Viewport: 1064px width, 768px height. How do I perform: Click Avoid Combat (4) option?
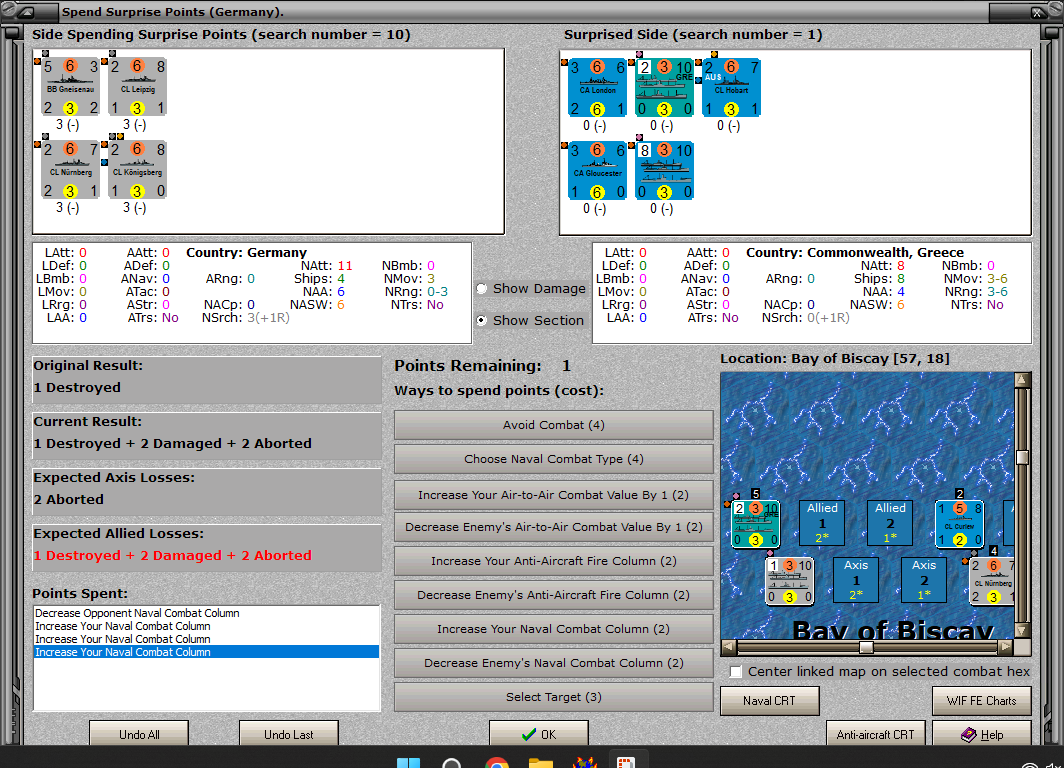pyautogui.click(x=554, y=425)
